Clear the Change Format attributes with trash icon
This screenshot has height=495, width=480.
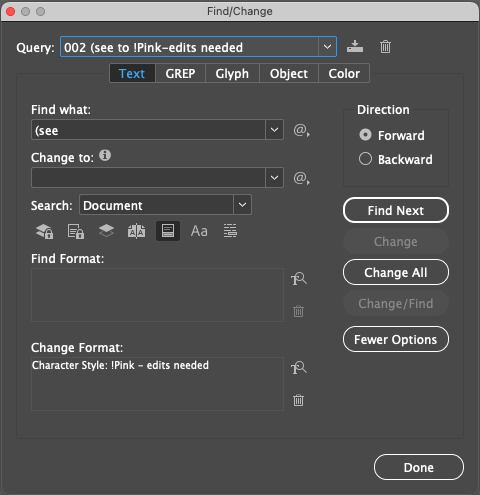[298, 400]
